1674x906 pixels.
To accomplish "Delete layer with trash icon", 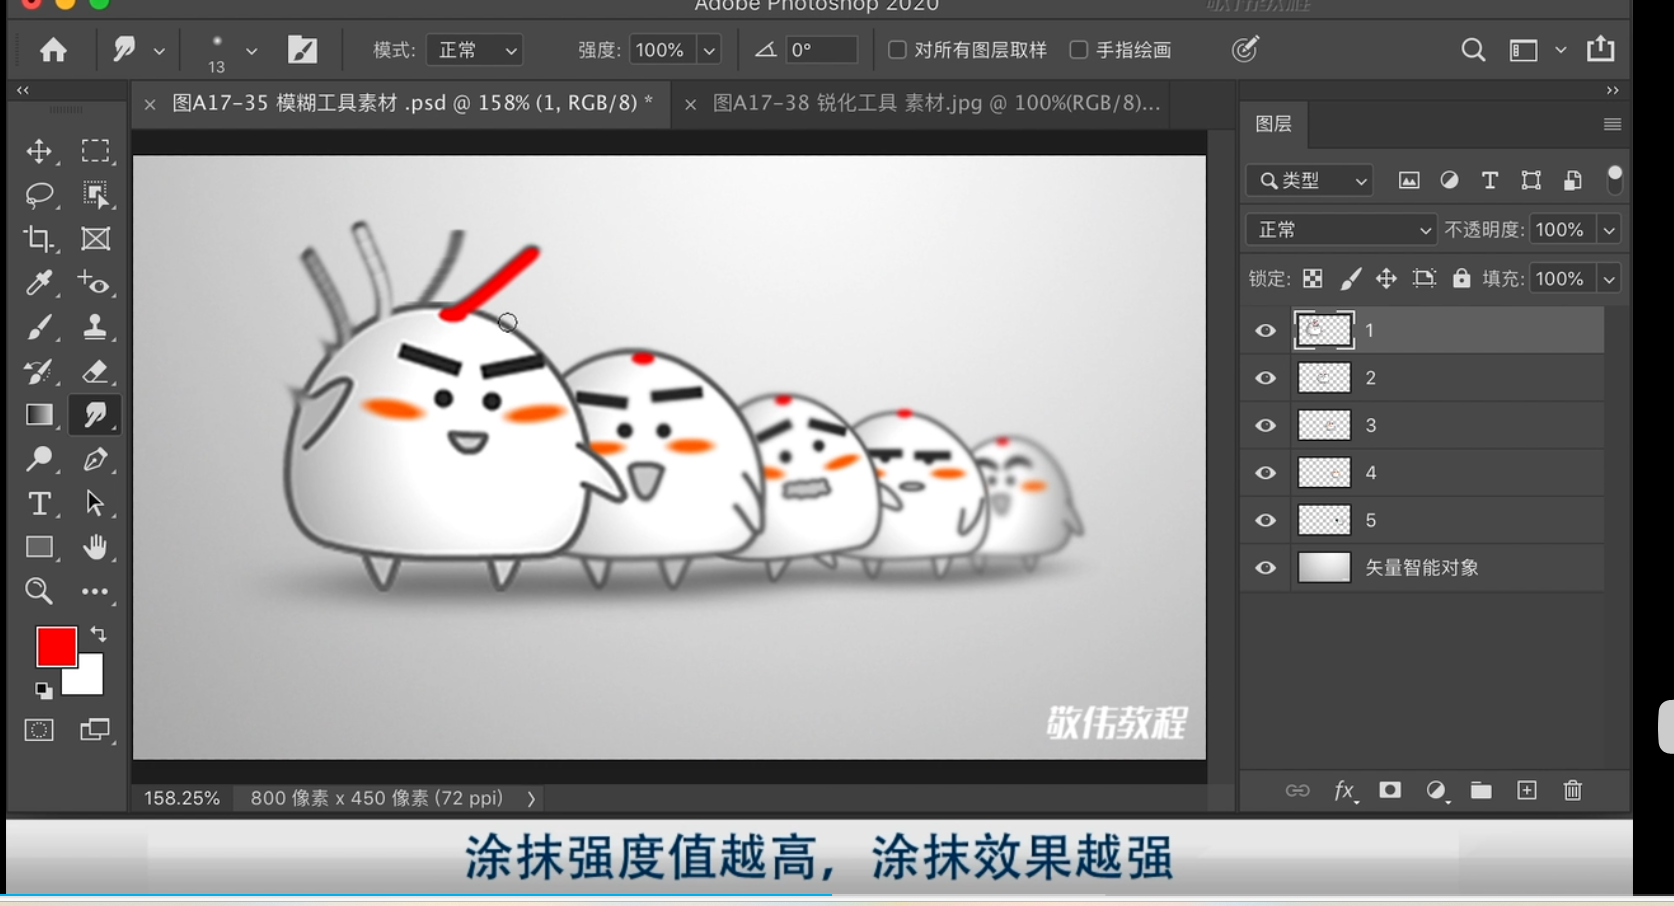I will pos(1572,790).
